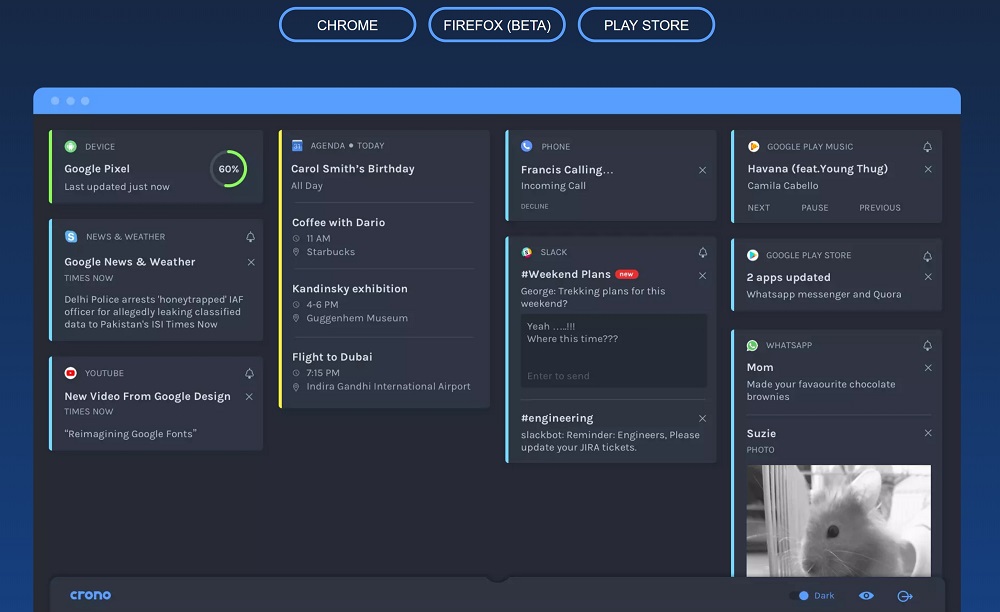This screenshot has height=612, width=1000.
Task: Click the red 'new' badge
Action: [627, 274]
